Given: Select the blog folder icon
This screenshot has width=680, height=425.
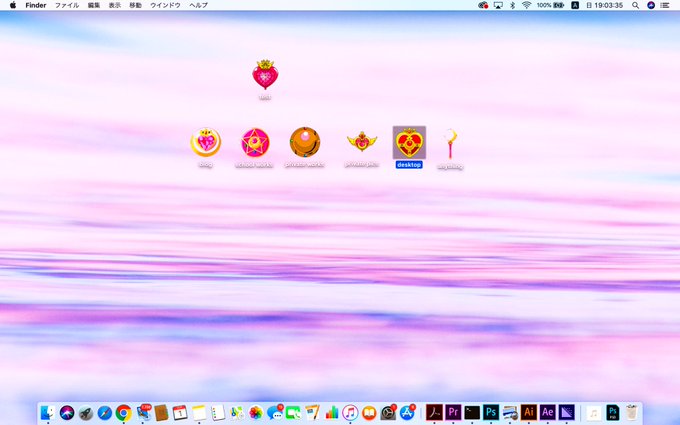Looking at the screenshot, I should point(206,142).
